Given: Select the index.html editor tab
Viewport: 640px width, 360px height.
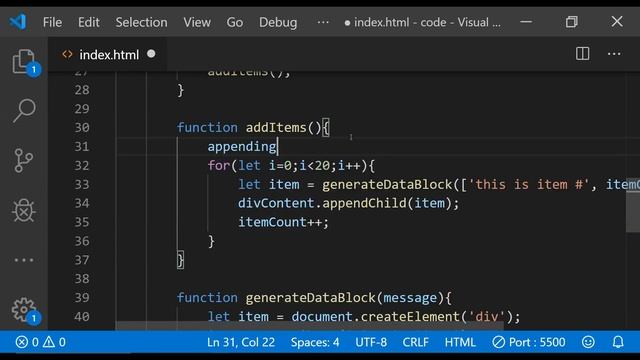Looking at the screenshot, I should pyautogui.click(x=108, y=54).
